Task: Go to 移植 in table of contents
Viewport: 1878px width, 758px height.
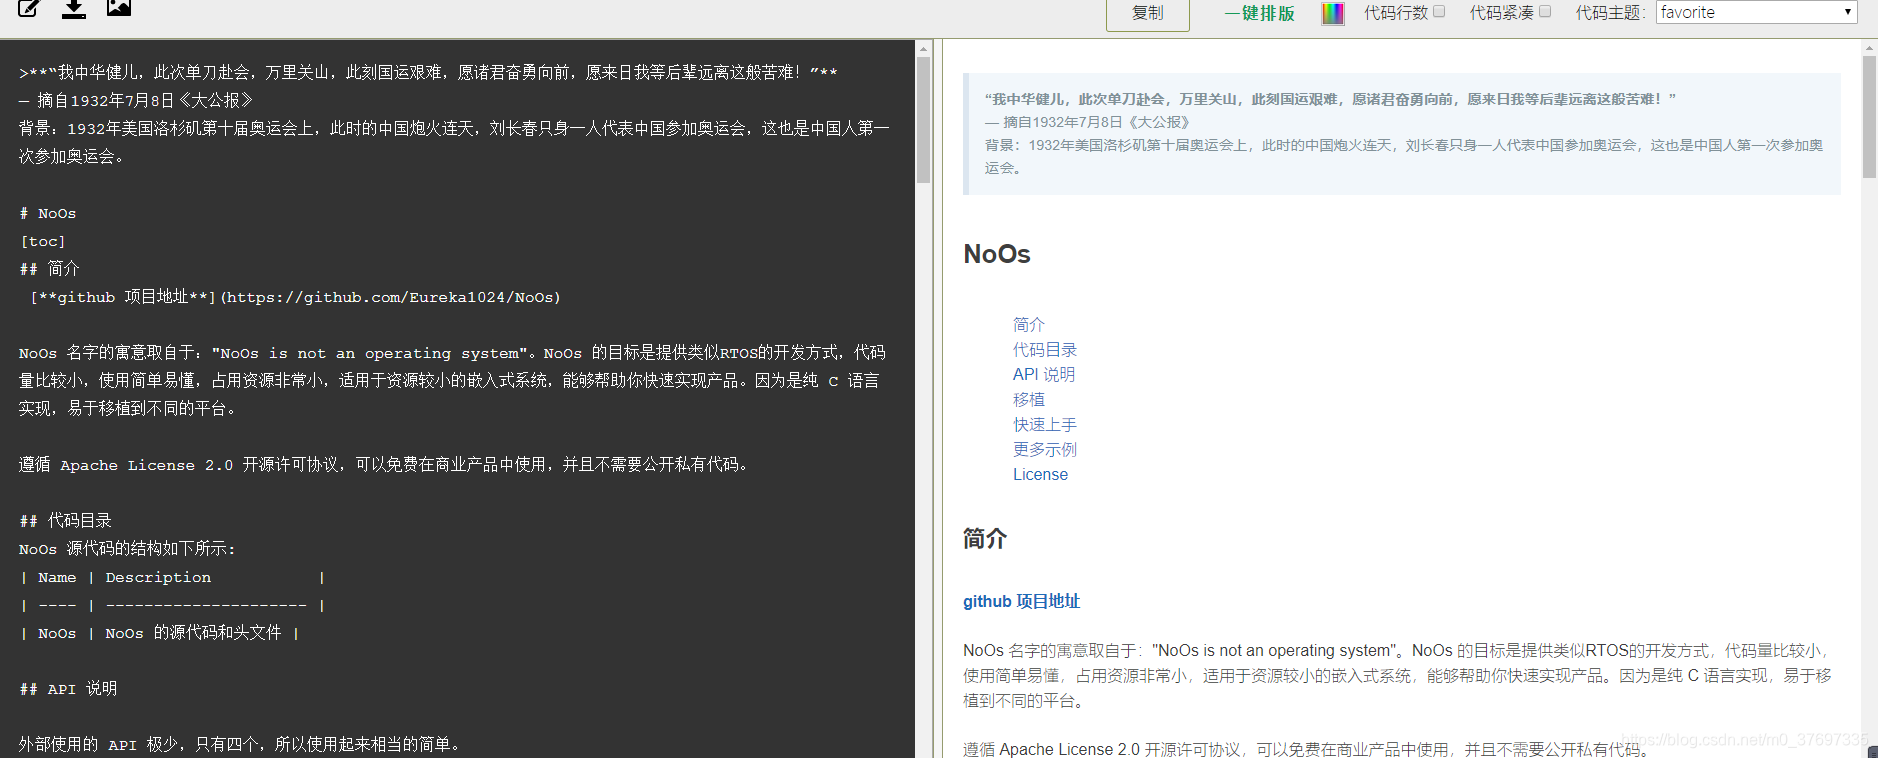Action: pyautogui.click(x=1028, y=399)
